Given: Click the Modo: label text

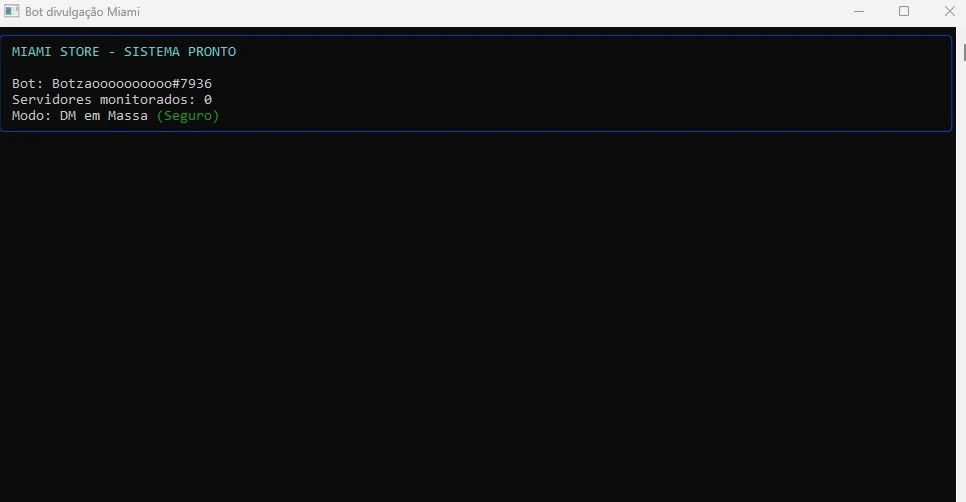Looking at the screenshot, I should (31, 116).
